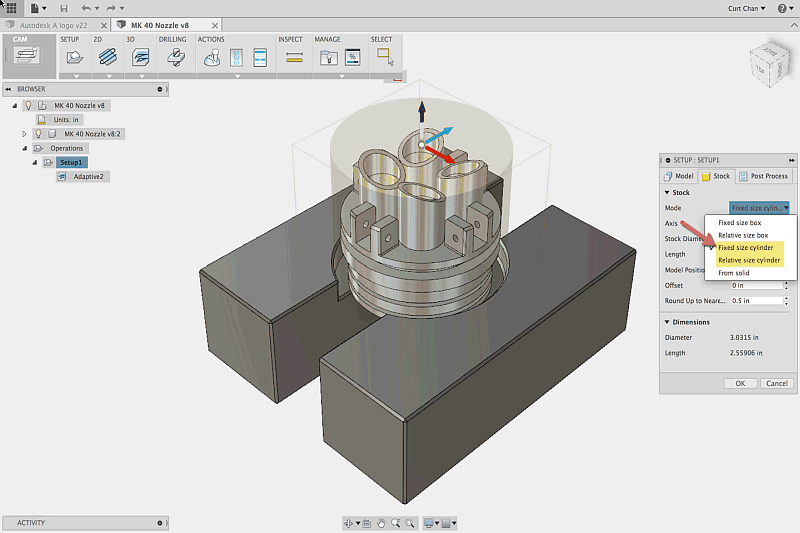Viewport: 800px width, 533px height.
Task: Collapse the Browser panel arrows
Action: click(8, 89)
